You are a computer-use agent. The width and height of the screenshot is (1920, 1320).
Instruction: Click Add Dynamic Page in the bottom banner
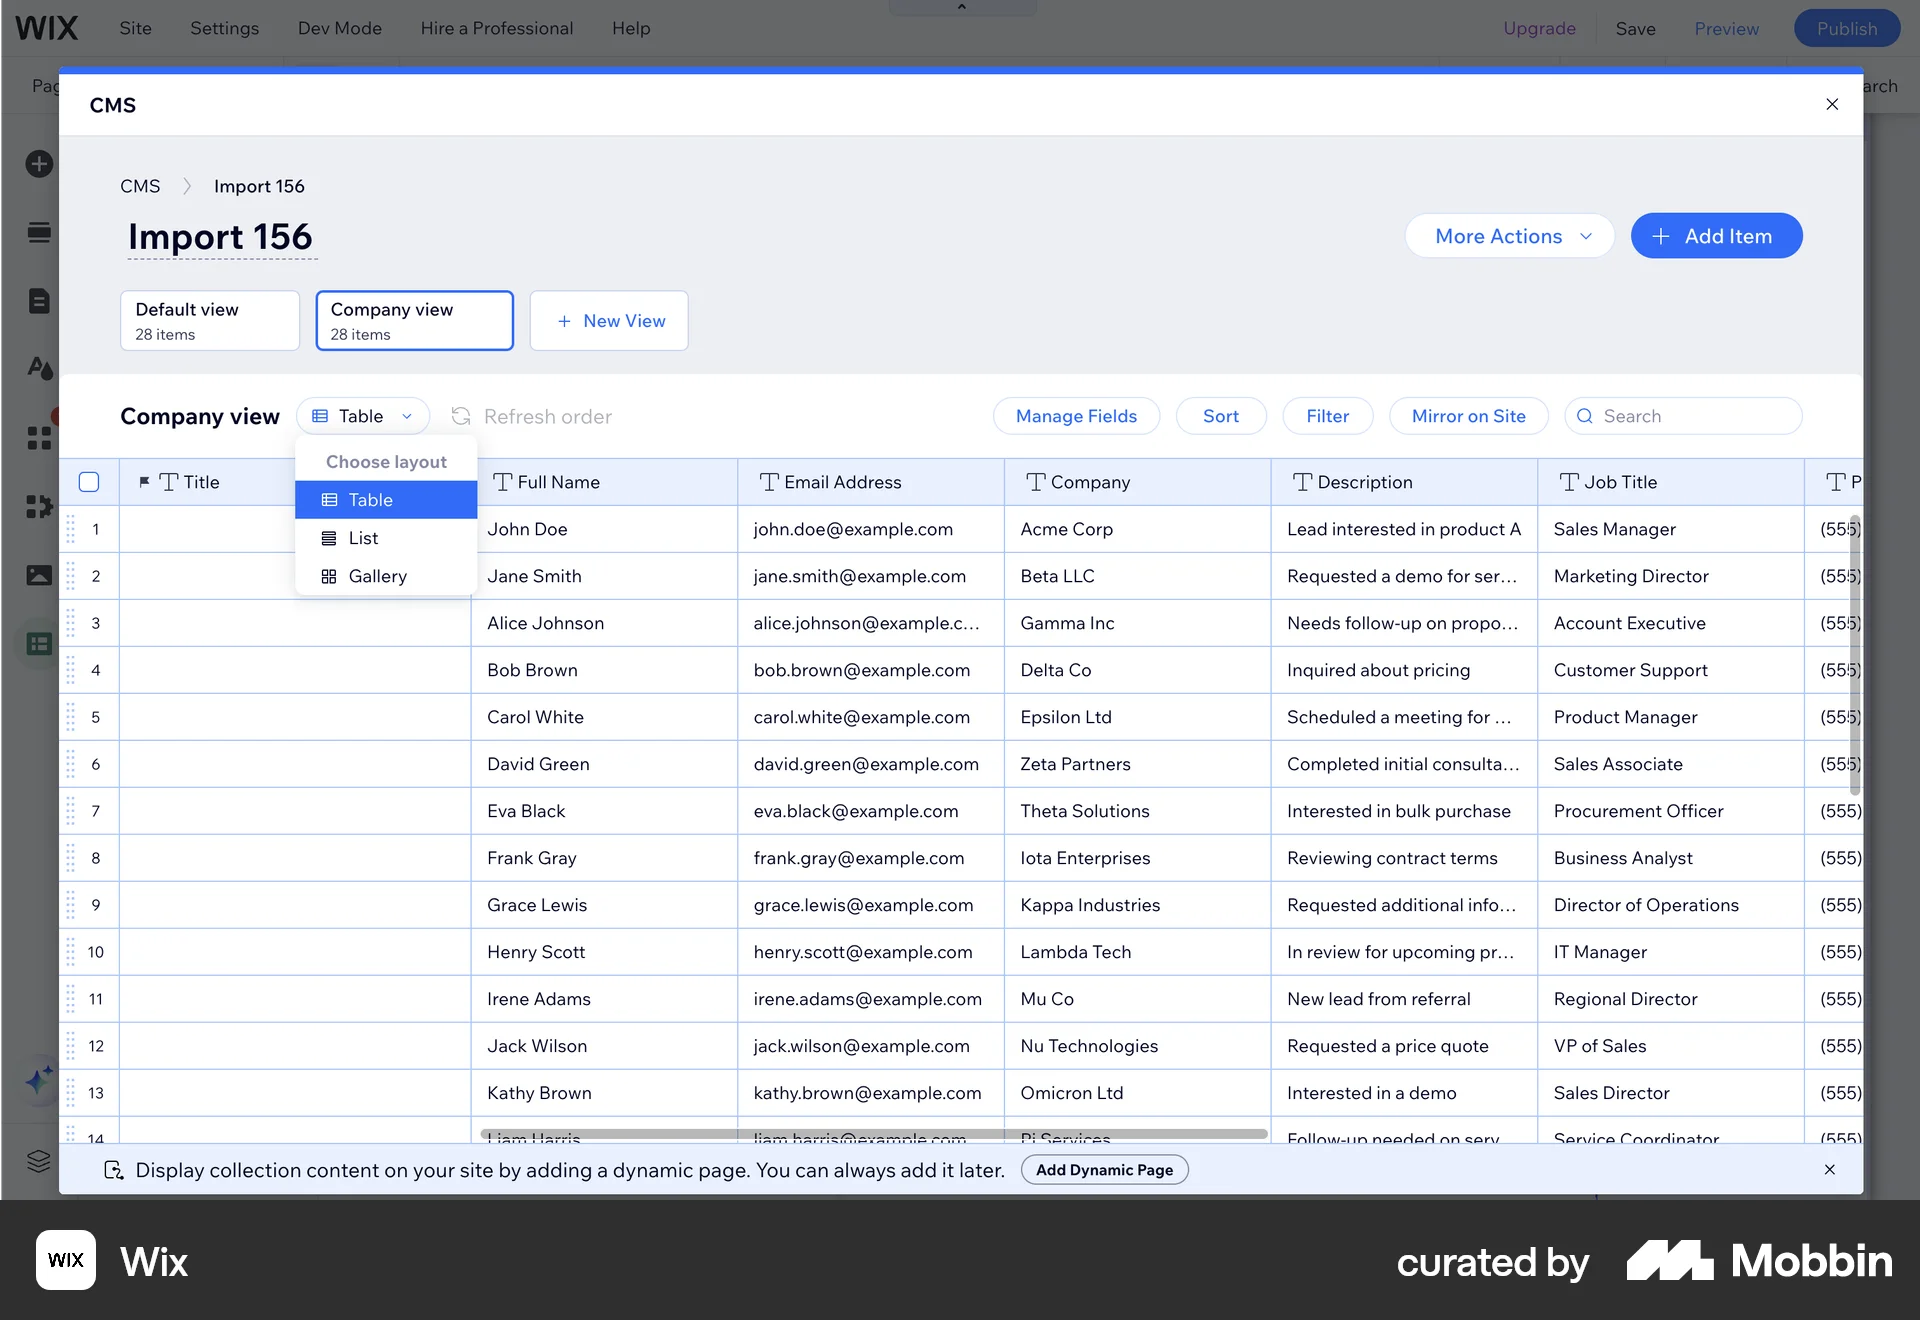point(1104,1169)
